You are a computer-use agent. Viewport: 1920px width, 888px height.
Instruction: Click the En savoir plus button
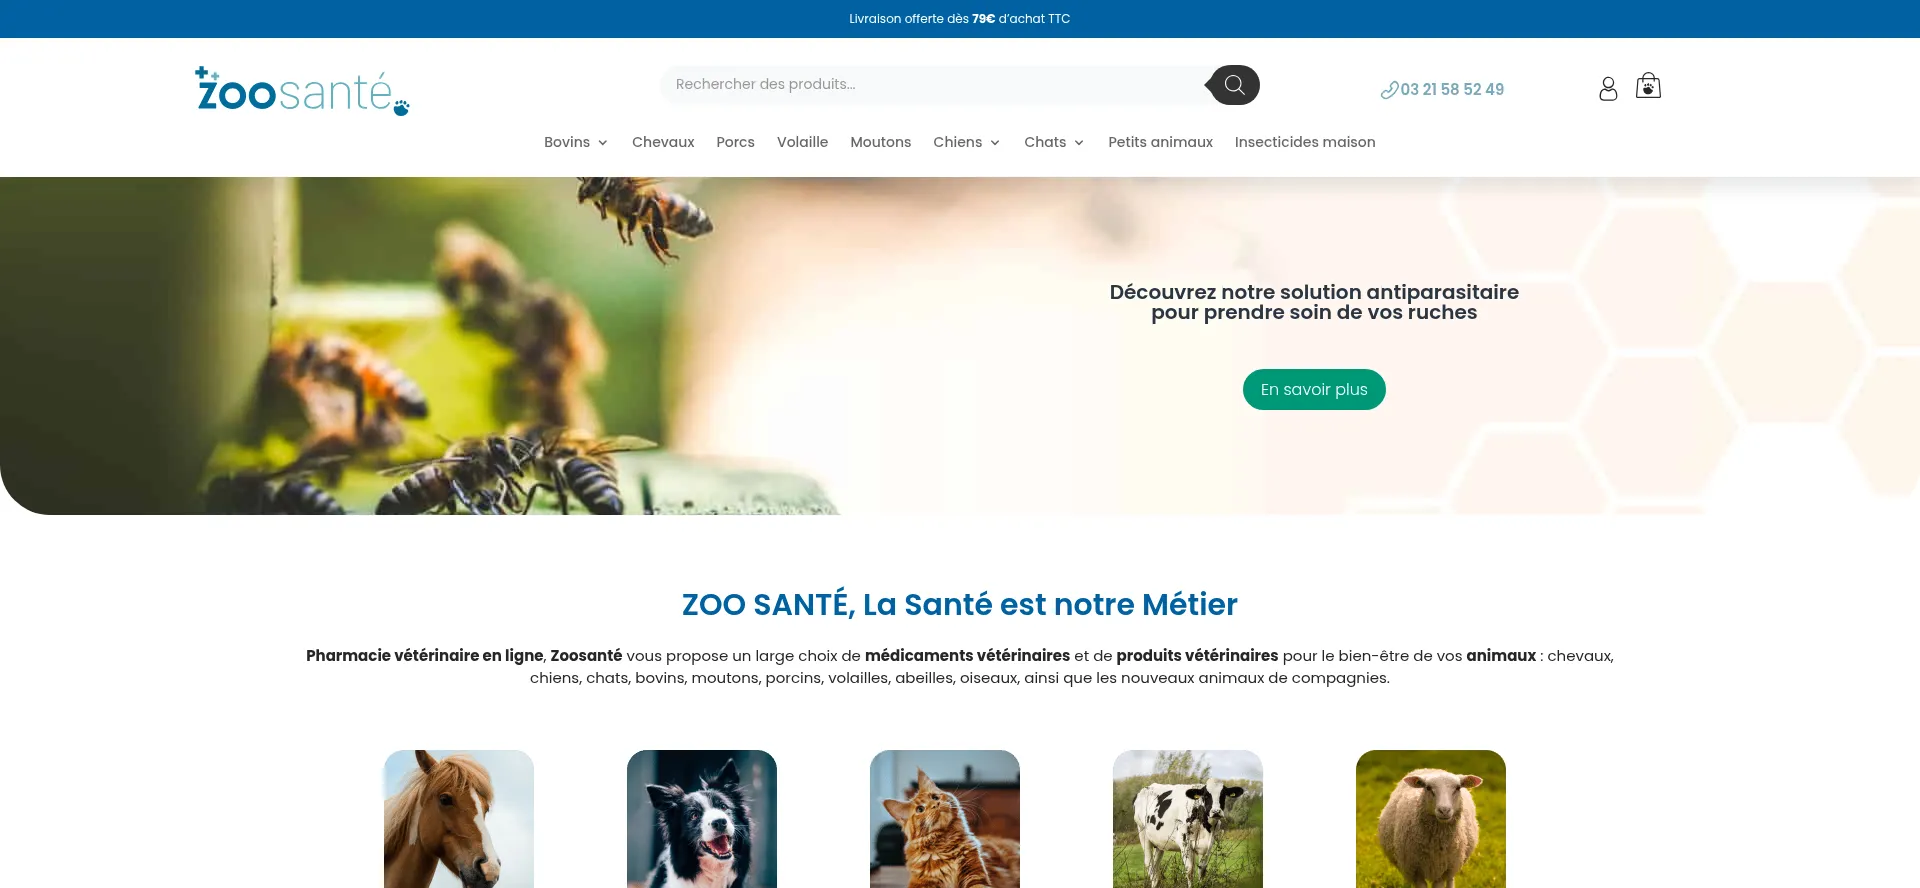[1314, 390]
